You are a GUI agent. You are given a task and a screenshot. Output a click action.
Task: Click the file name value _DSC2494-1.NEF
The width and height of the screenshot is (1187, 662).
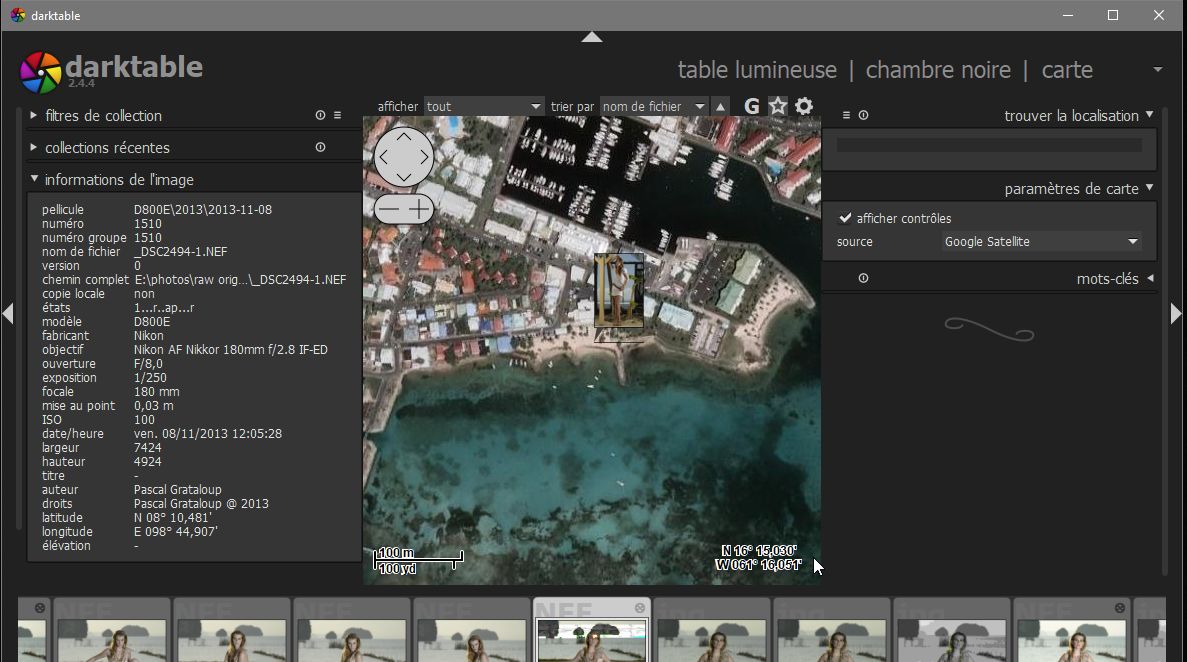pyautogui.click(x=180, y=251)
